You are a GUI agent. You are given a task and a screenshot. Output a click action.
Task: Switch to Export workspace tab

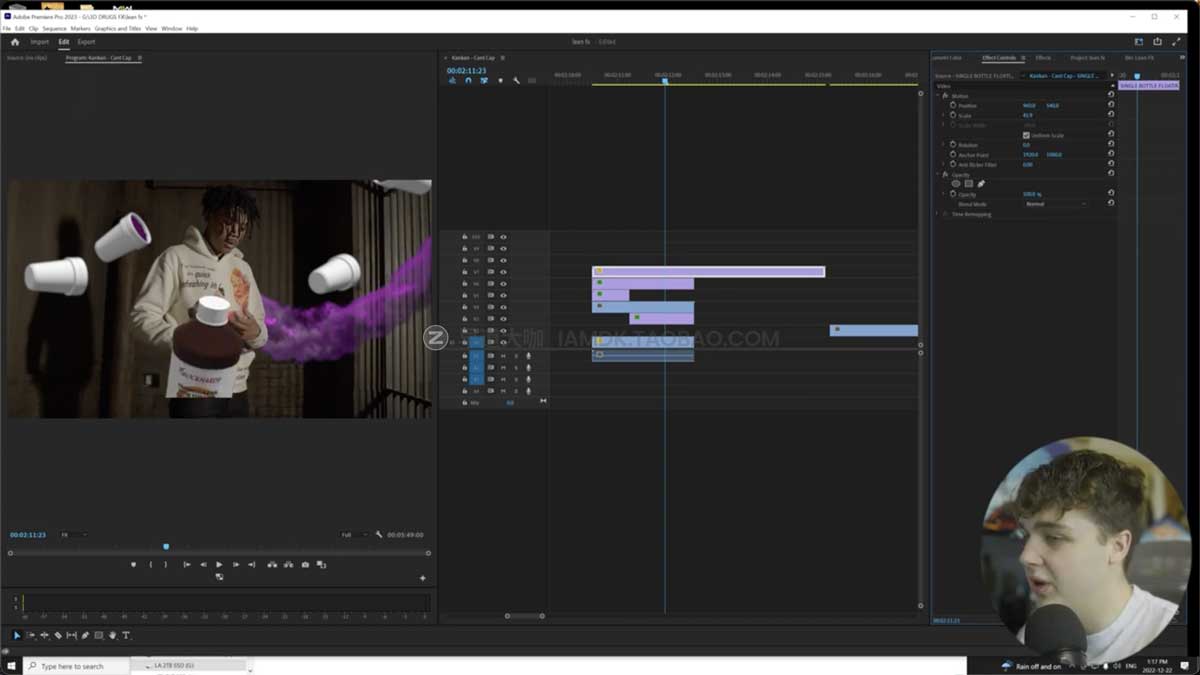pos(86,42)
